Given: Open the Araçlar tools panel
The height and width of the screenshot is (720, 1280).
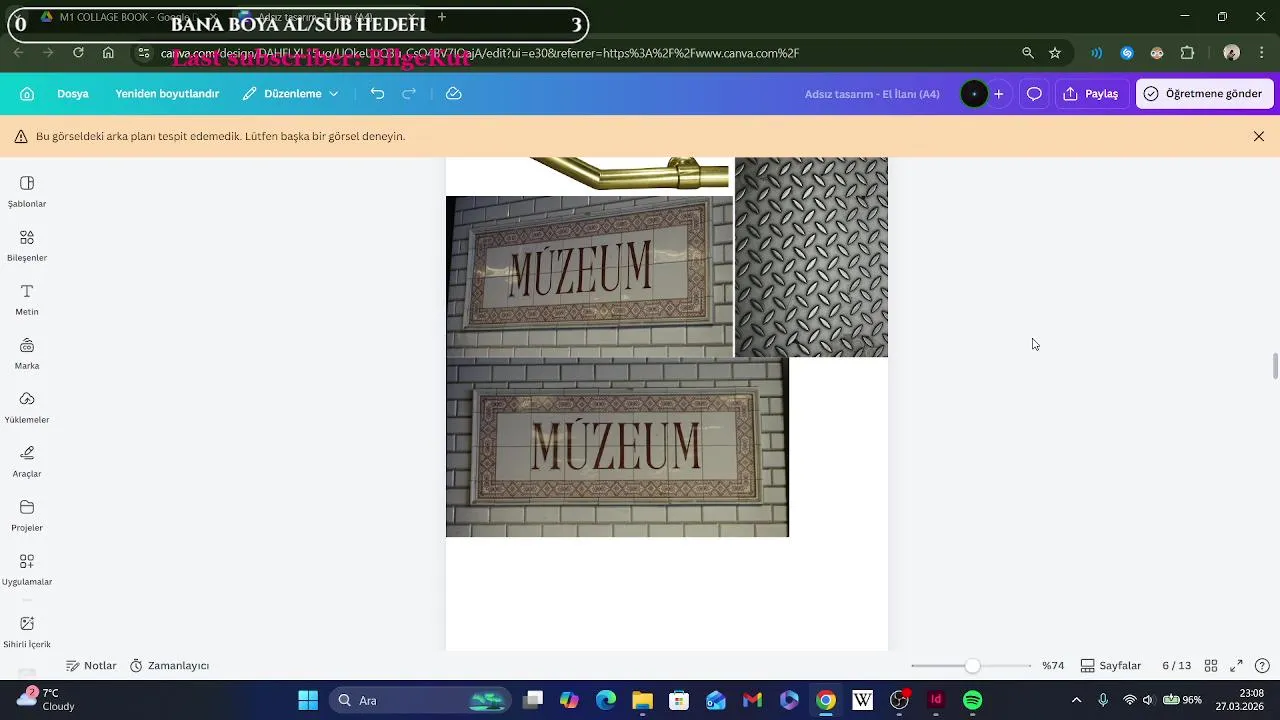Looking at the screenshot, I should click(x=27, y=462).
